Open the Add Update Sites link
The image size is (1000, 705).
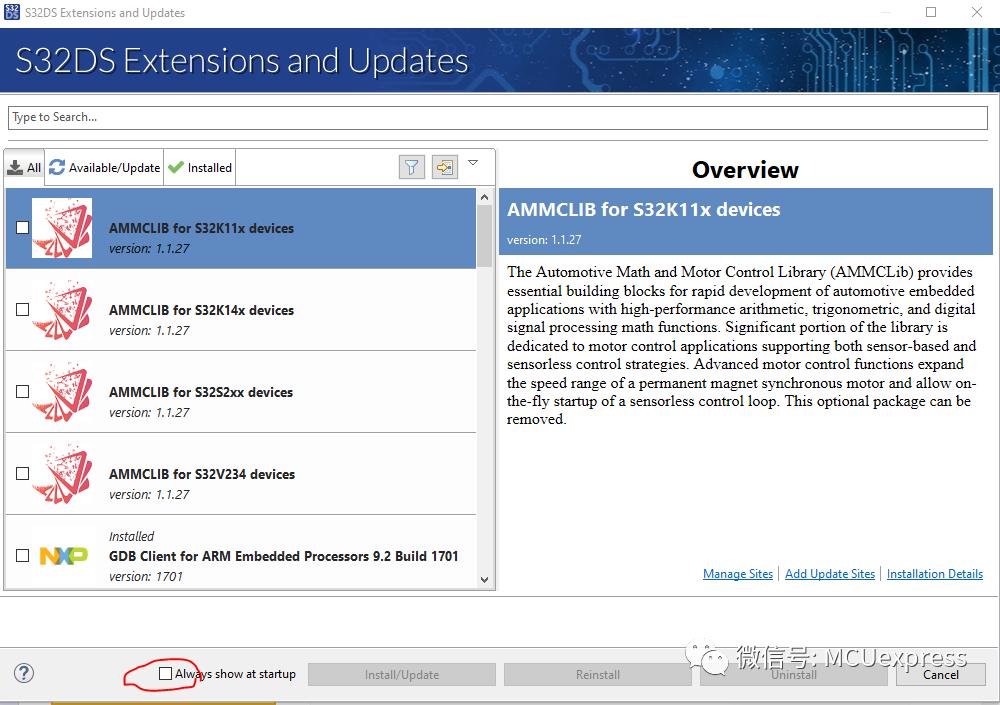pyautogui.click(x=830, y=574)
